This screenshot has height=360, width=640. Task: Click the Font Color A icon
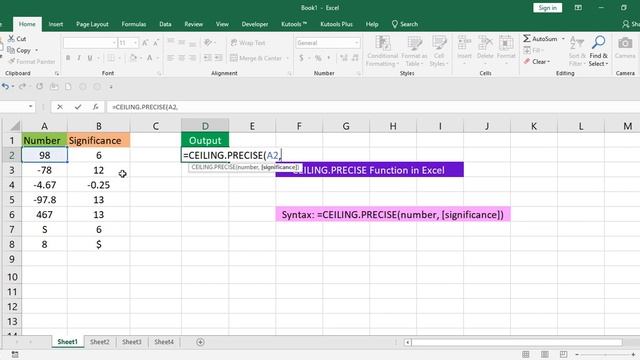click(x=149, y=58)
